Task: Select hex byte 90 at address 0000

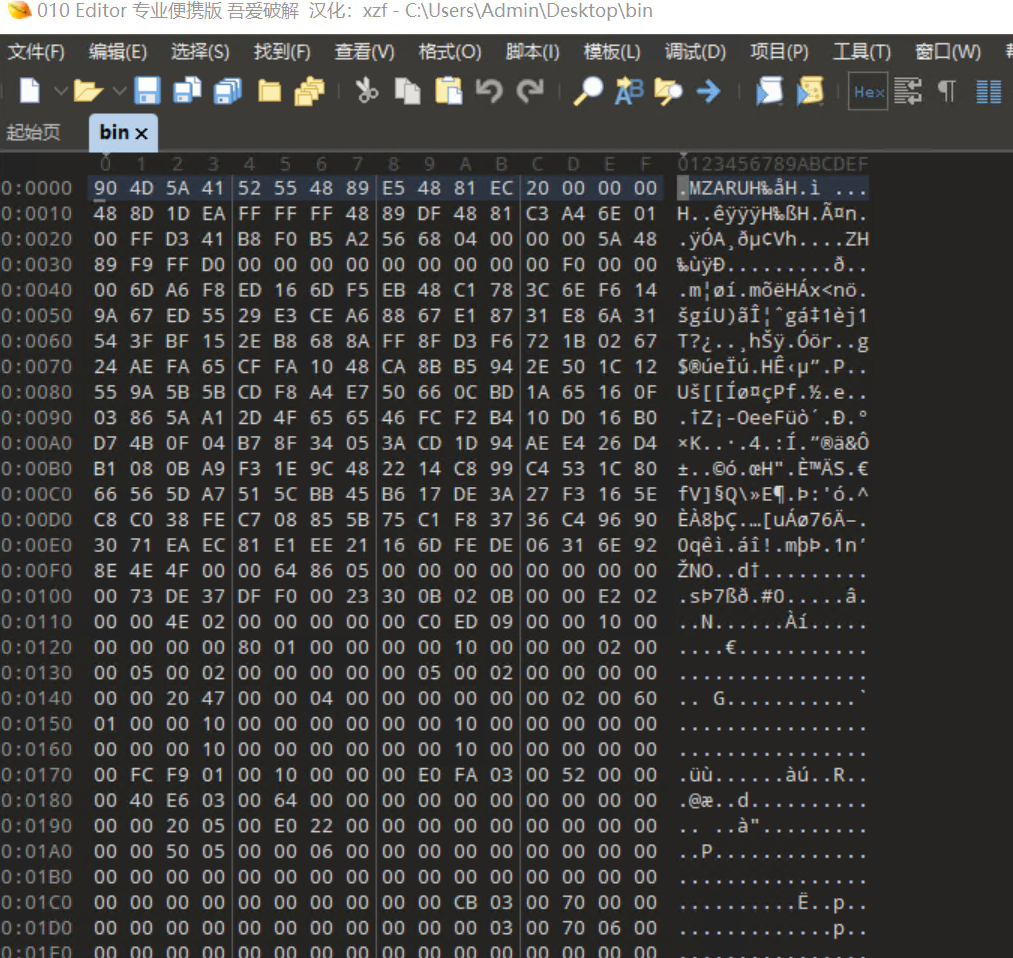Action: pyautogui.click(x=105, y=188)
